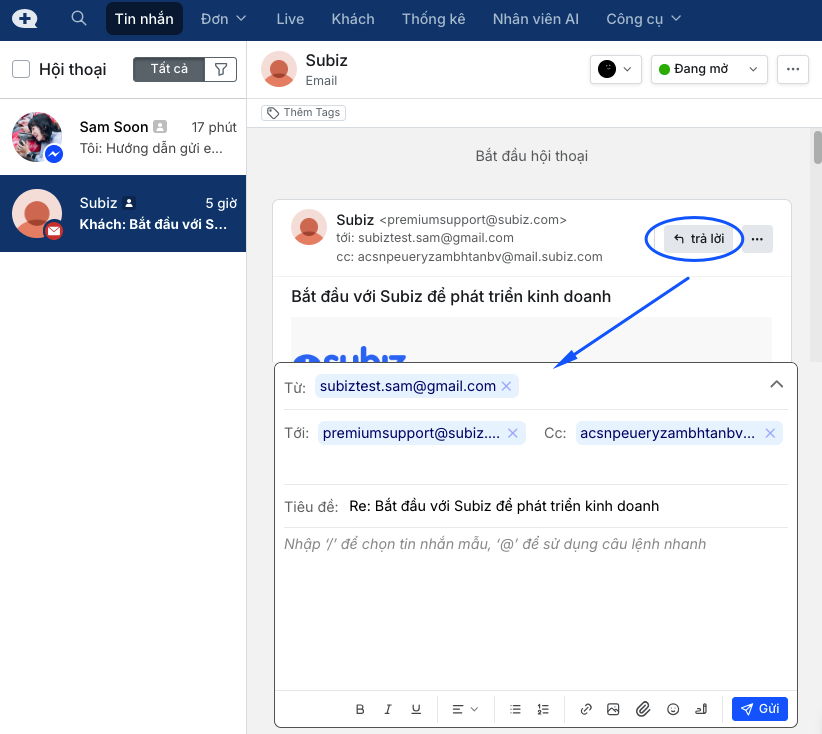The image size is (822, 734).
Task: Open the Đang mở status dropdown
Action: (709, 69)
